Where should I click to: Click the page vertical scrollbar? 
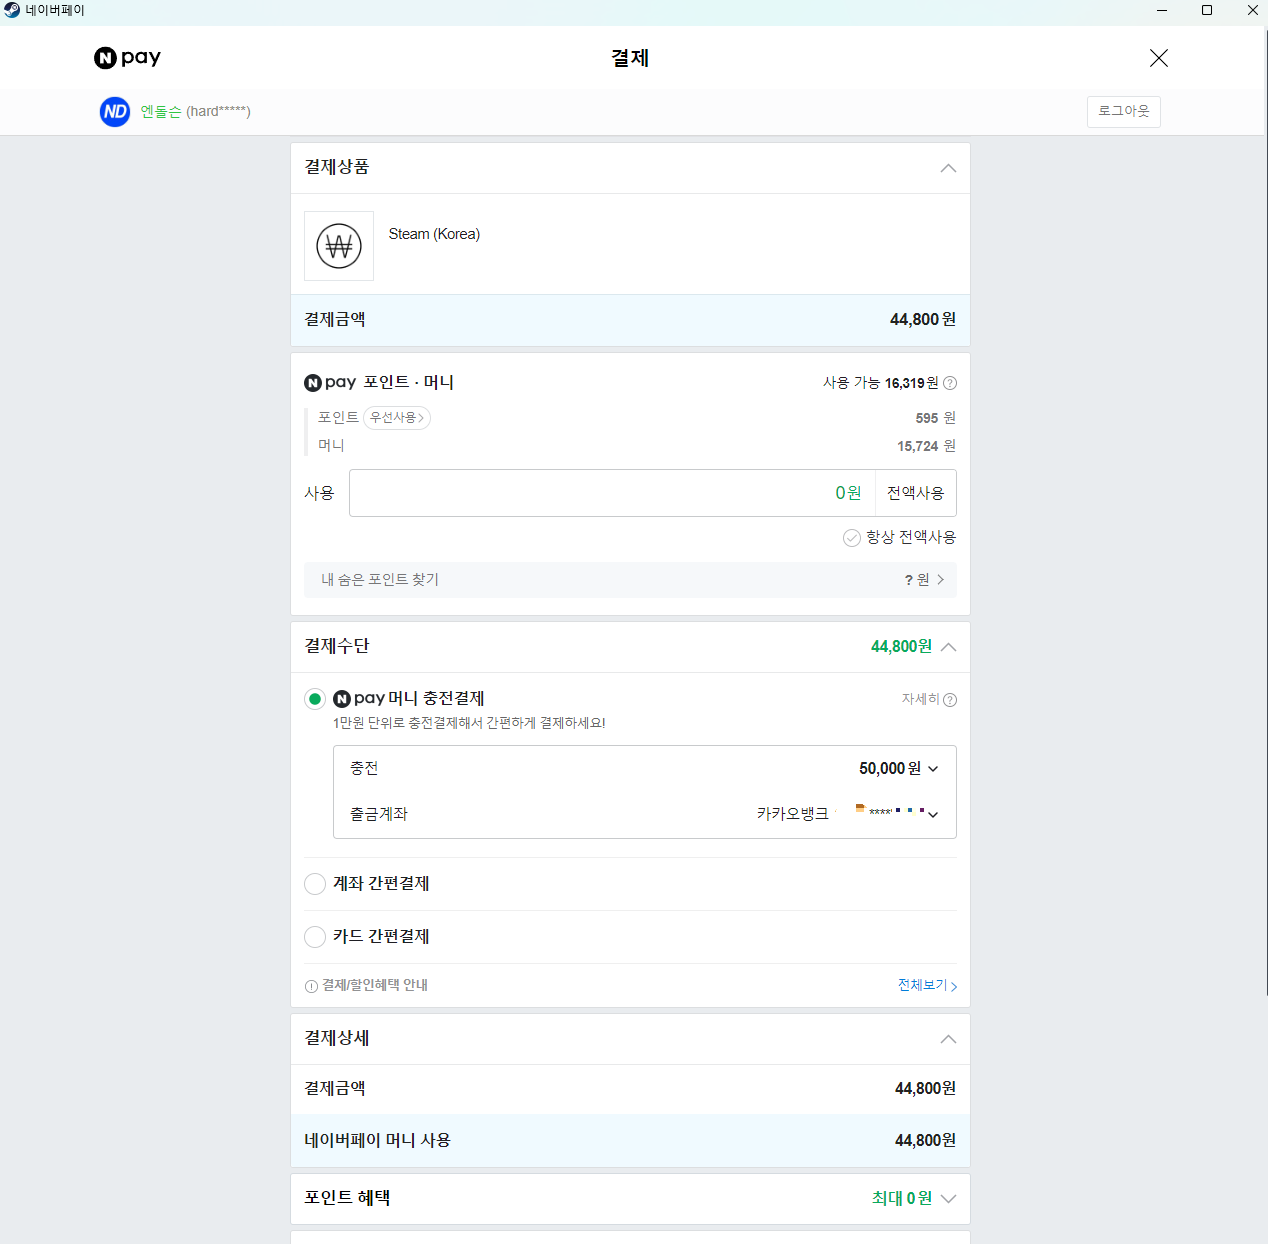coord(1266,510)
